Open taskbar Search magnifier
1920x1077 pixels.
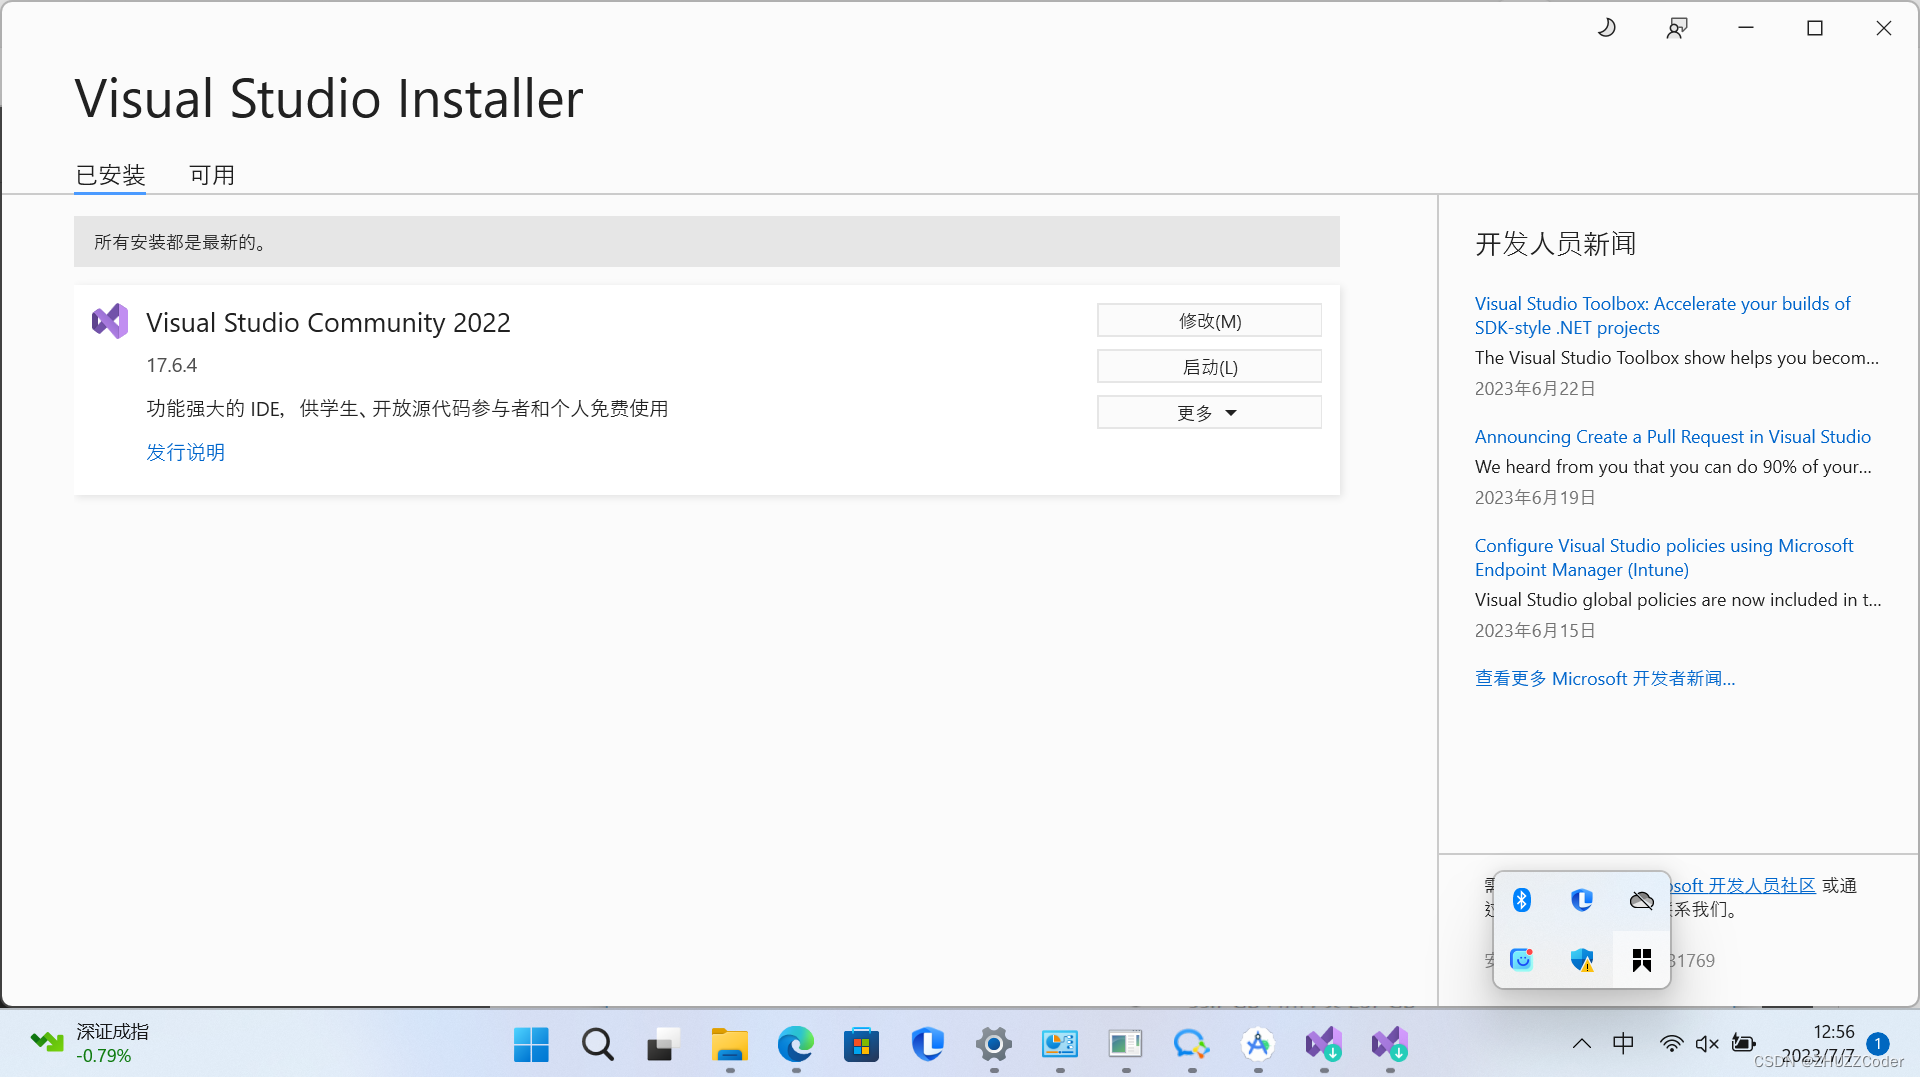tap(597, 1045)
